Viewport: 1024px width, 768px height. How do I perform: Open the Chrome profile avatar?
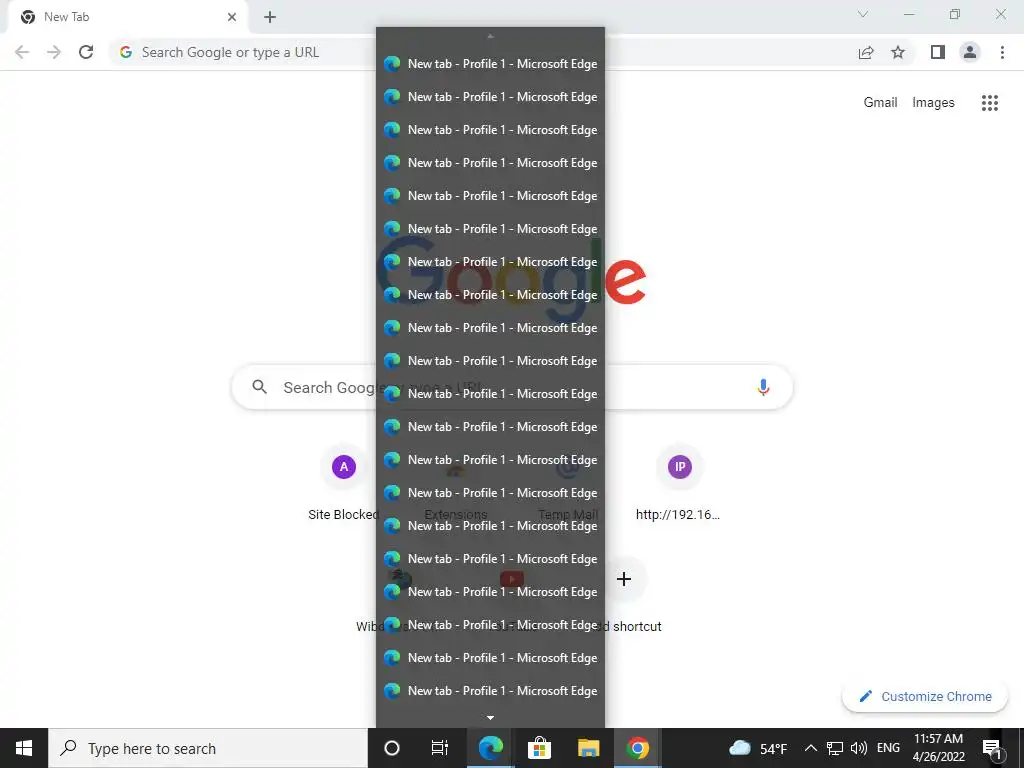click(x=970, y=52)
